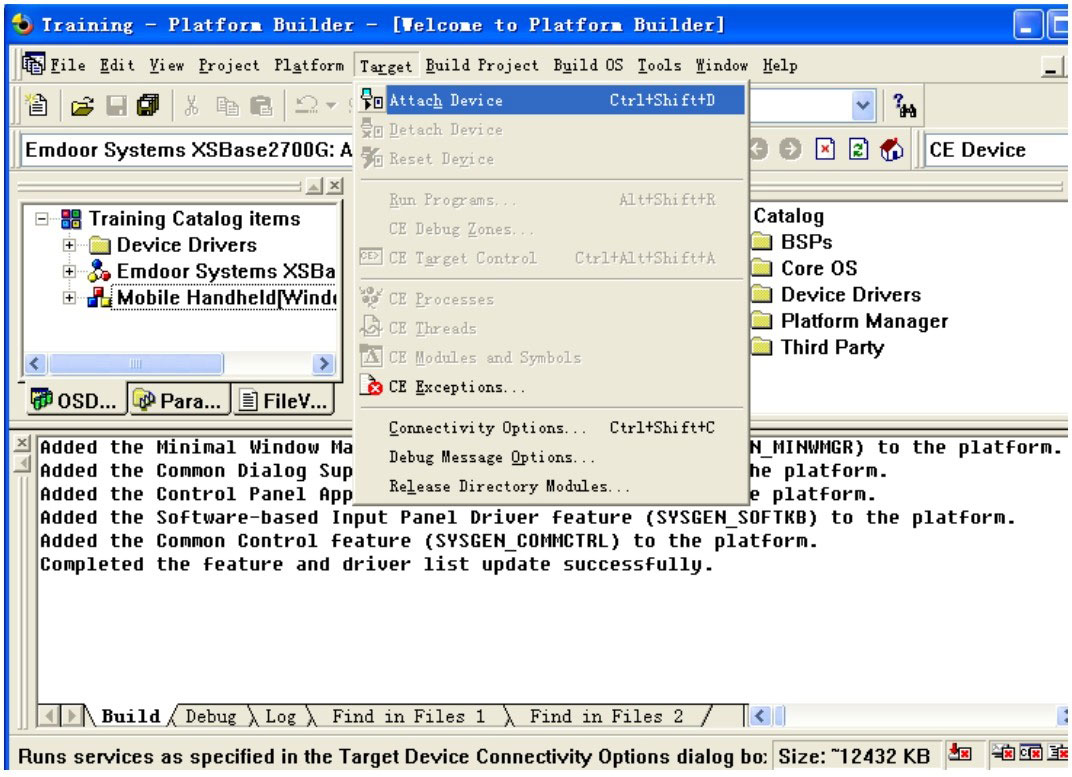
Task: Switch to the Debug output tab
Action: click(210, 716)
